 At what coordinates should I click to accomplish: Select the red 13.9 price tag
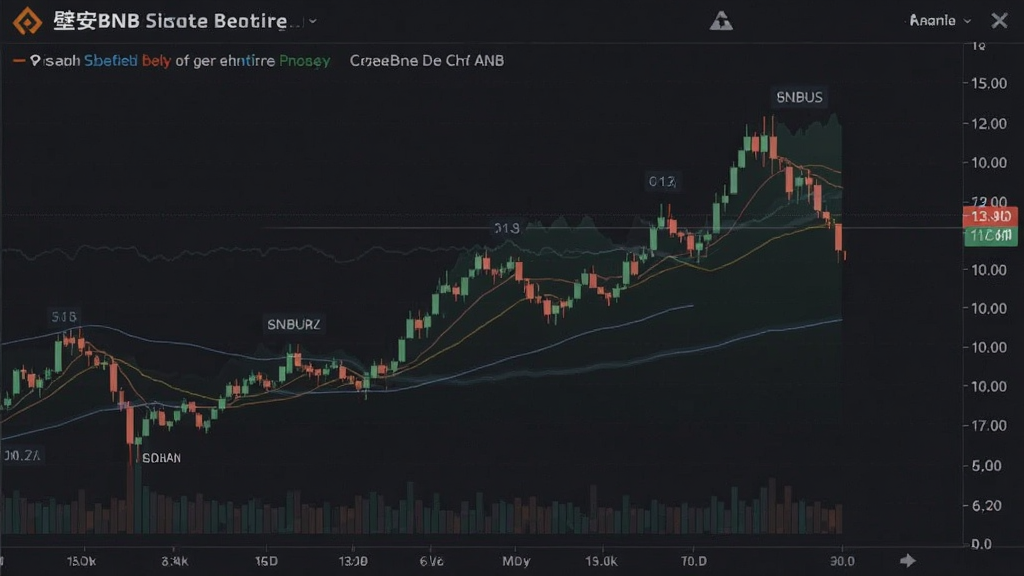pyautogui.click(x=990, y=216)
